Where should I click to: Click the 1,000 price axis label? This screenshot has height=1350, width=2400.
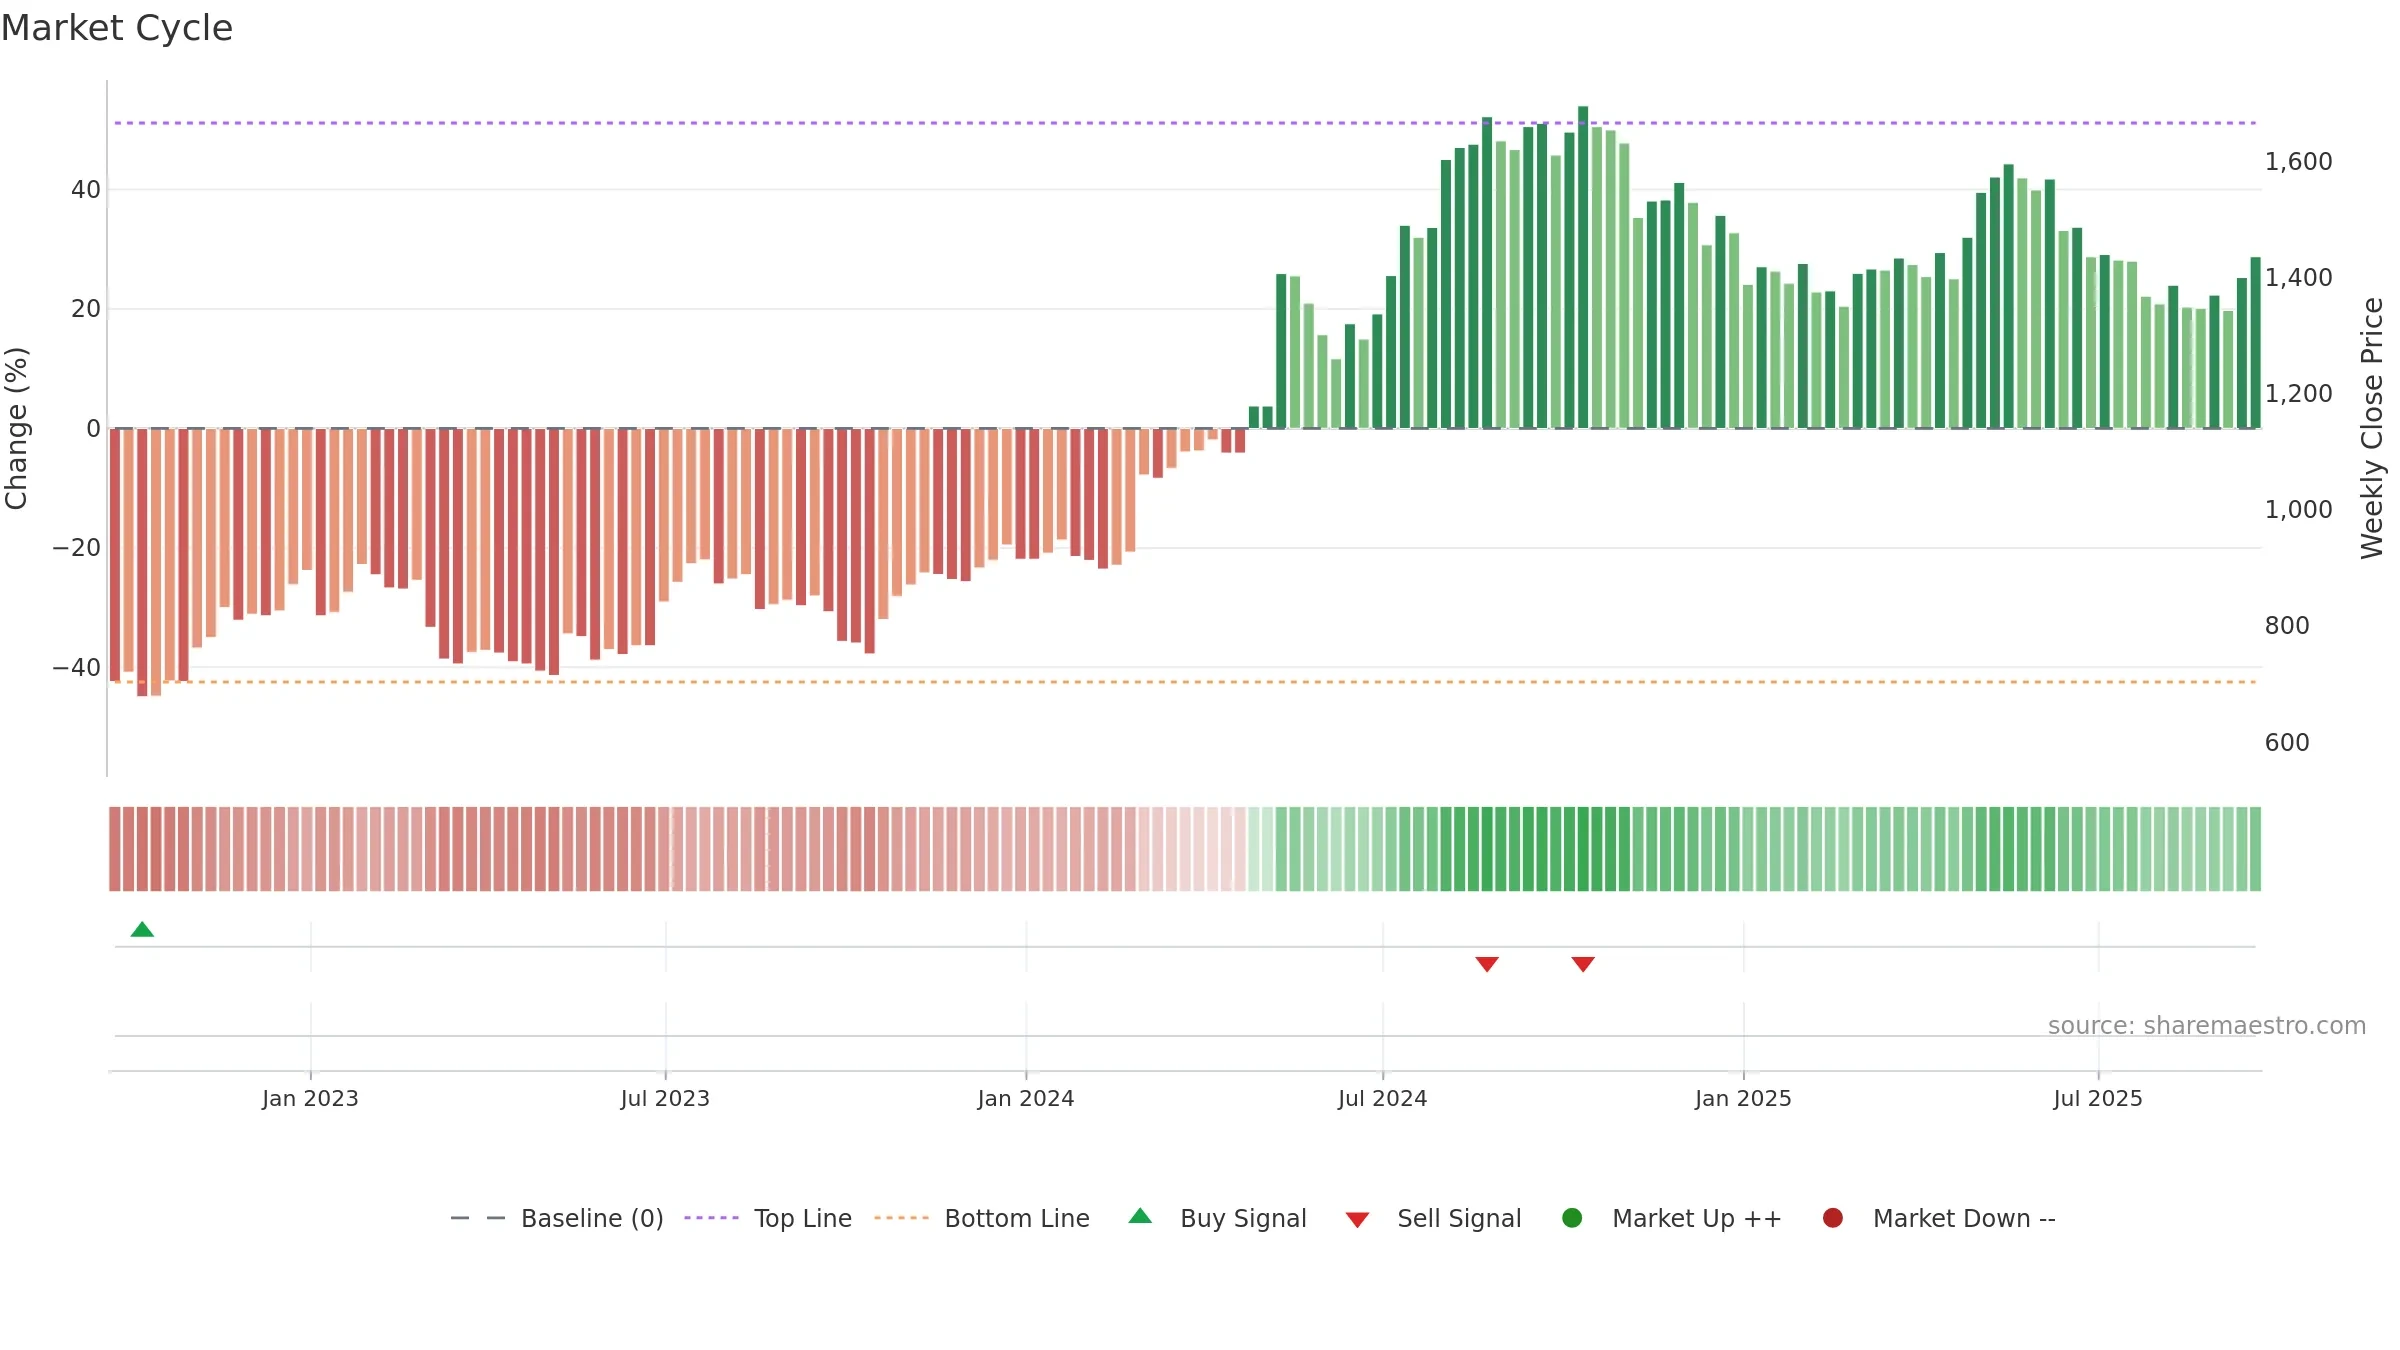point(2298,510)
